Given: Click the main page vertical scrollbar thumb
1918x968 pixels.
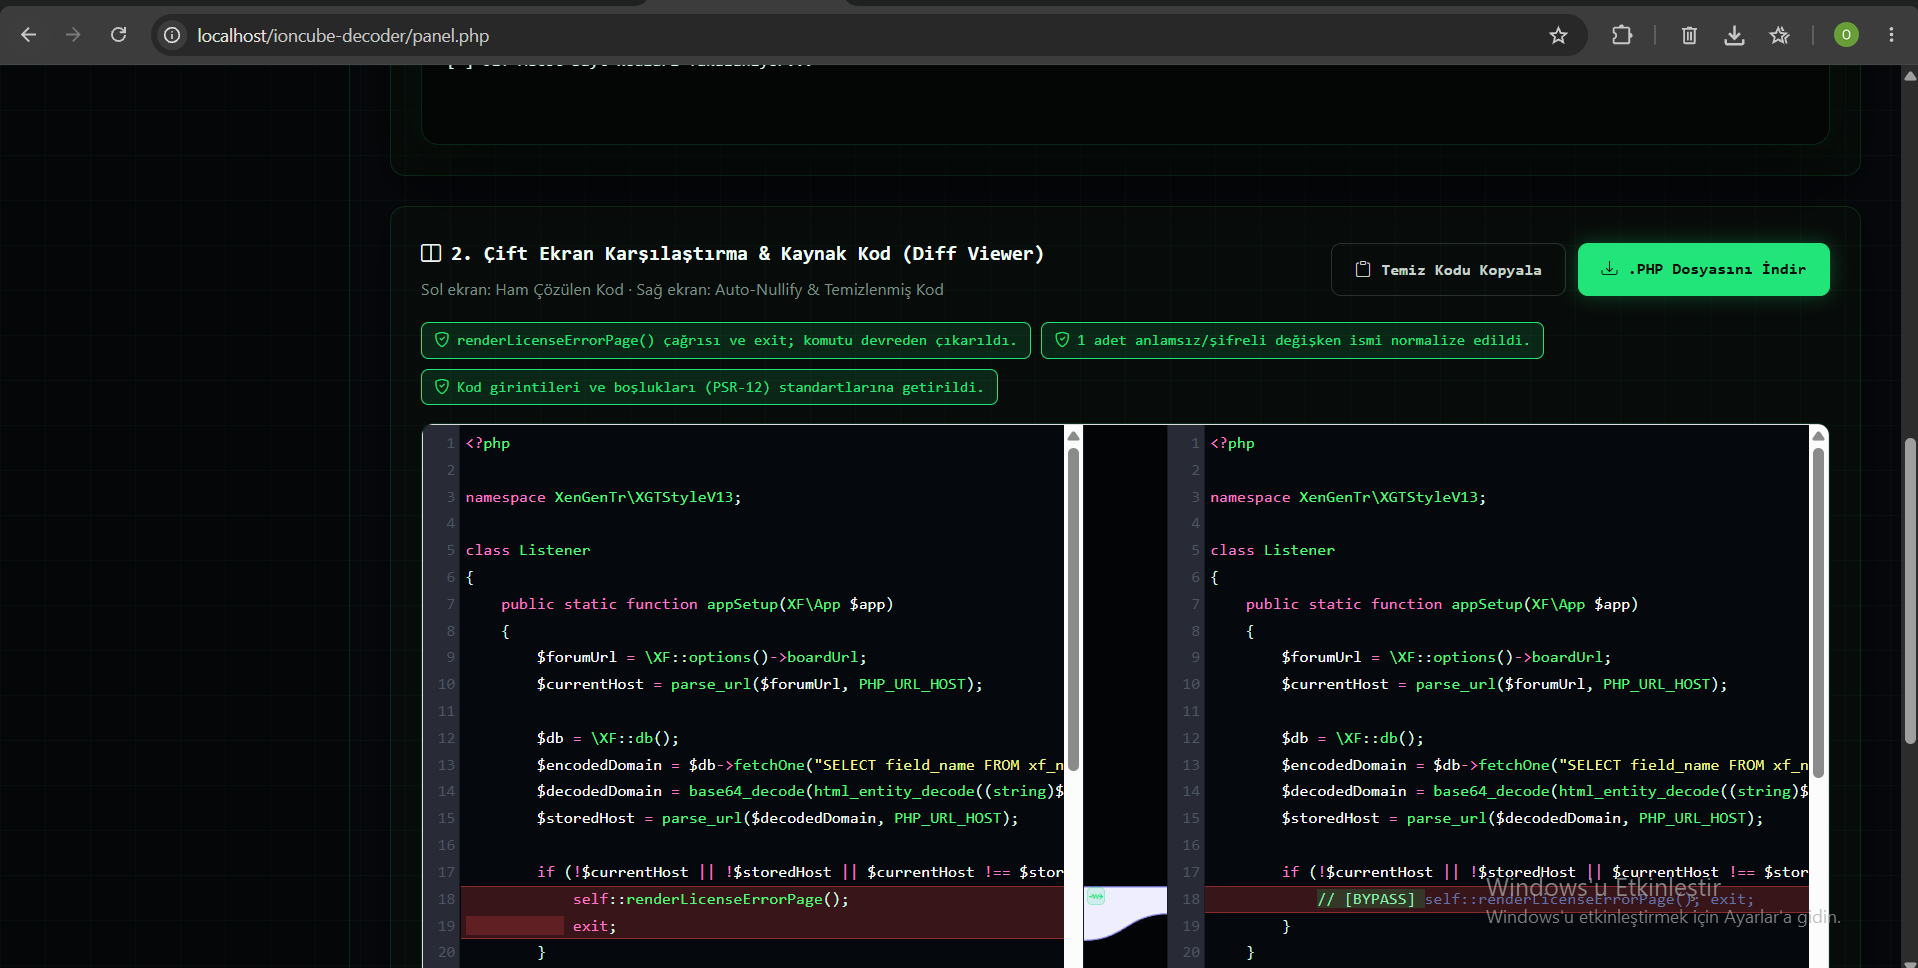Looking at the screenshot, I should pyautogui.click(x=1910, y=590).
